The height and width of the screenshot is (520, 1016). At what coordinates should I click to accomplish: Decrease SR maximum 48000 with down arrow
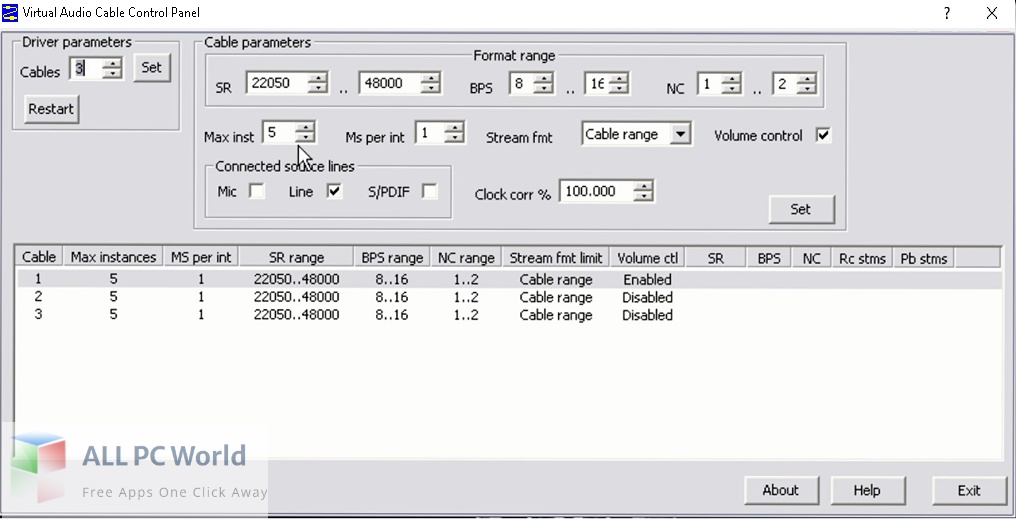tap(430, 88)
